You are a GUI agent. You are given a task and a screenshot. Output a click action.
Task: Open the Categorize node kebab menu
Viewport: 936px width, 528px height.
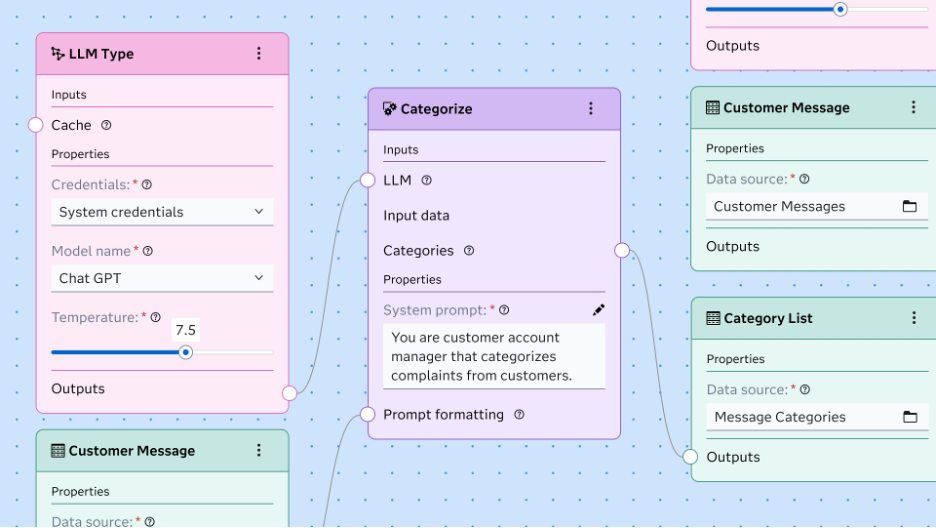pyautogui.click(x=591, y=109)
